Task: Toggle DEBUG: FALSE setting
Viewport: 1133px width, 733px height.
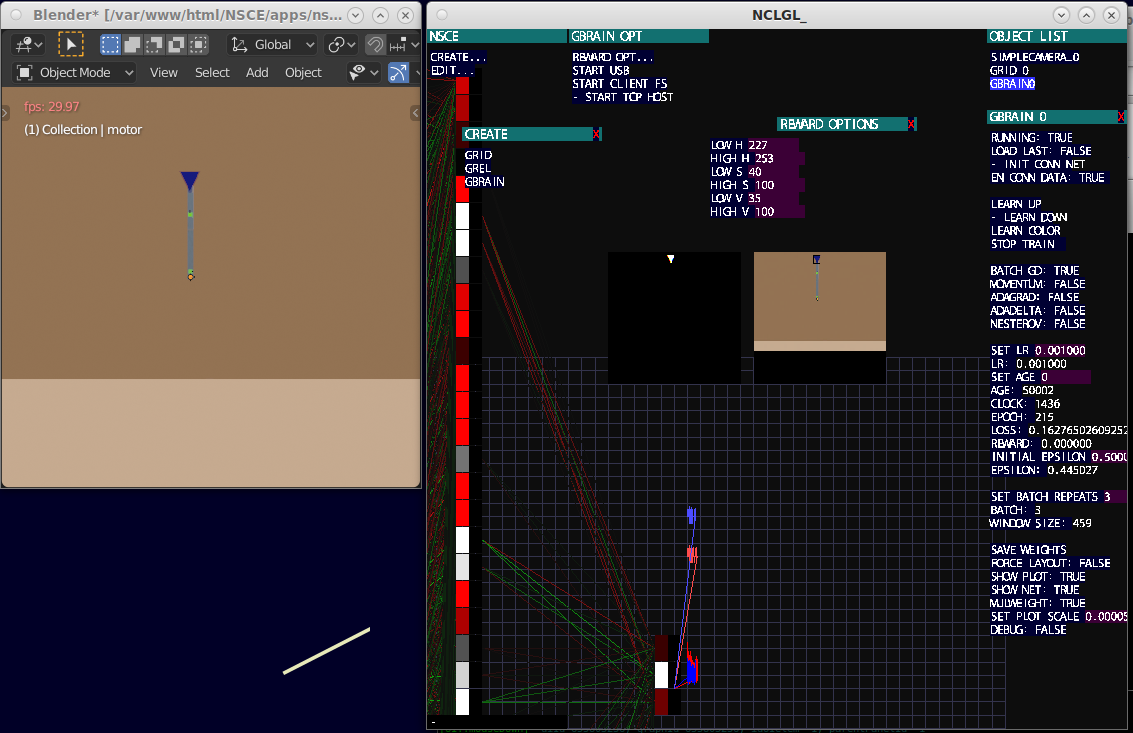Action: click(1028, 630)
